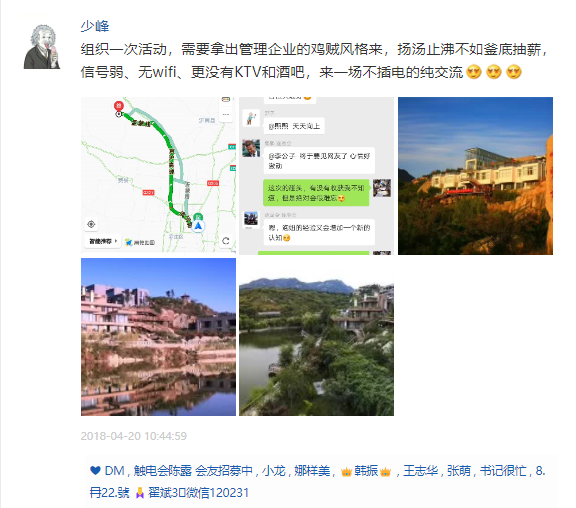
Task: Click the red destination pin on map
Action: click(118, 106)
